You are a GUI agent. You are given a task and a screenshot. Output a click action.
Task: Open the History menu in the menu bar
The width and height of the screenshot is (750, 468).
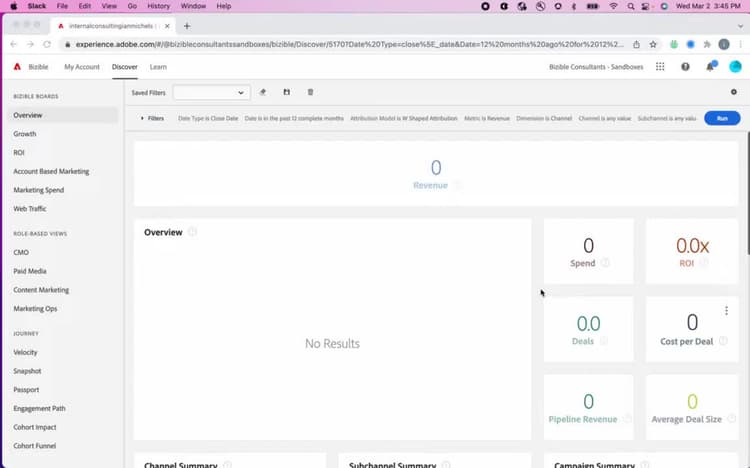click(x=158, y=6)
